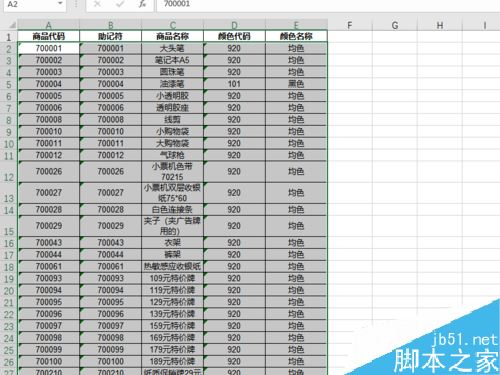Image resolution: width=500 pixels, height=375 pixels.
Task: Click cell 白色连接条
Action: tap(173, 210)
